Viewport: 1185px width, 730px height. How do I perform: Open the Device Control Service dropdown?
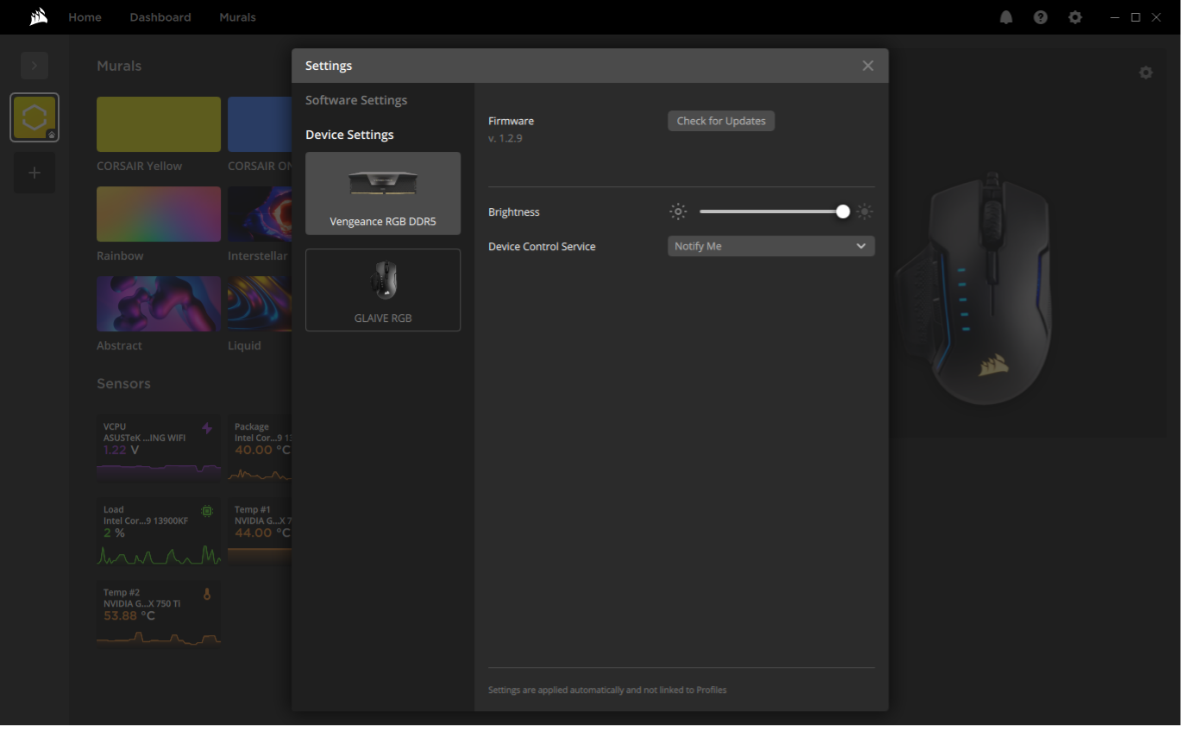773,247
